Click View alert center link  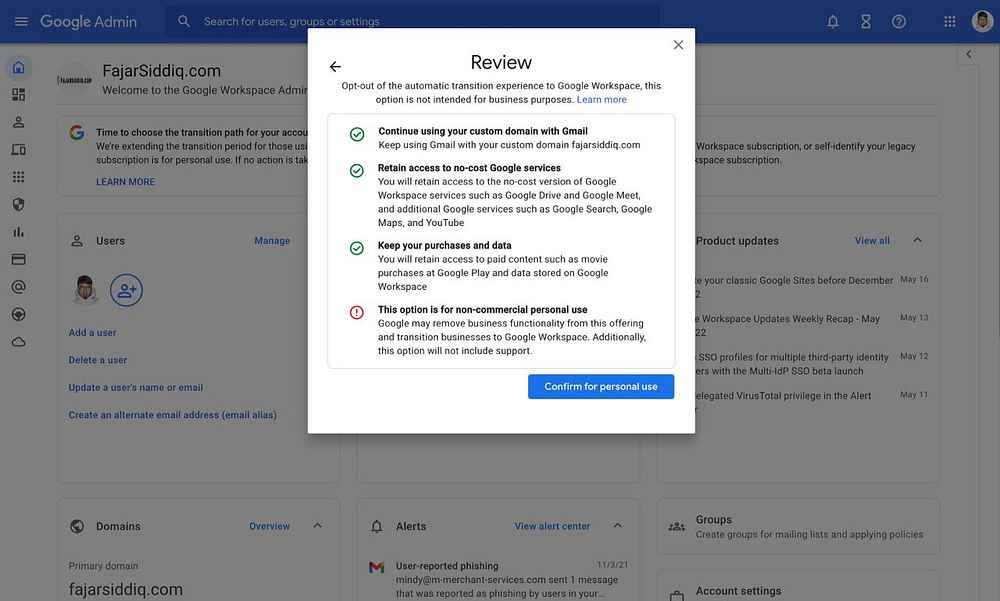552,526
